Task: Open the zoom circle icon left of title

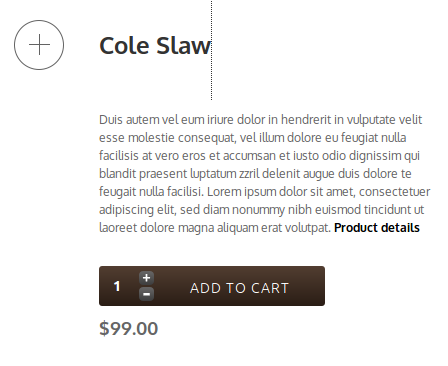Action: pyautogui.click(x=39, y=45)
